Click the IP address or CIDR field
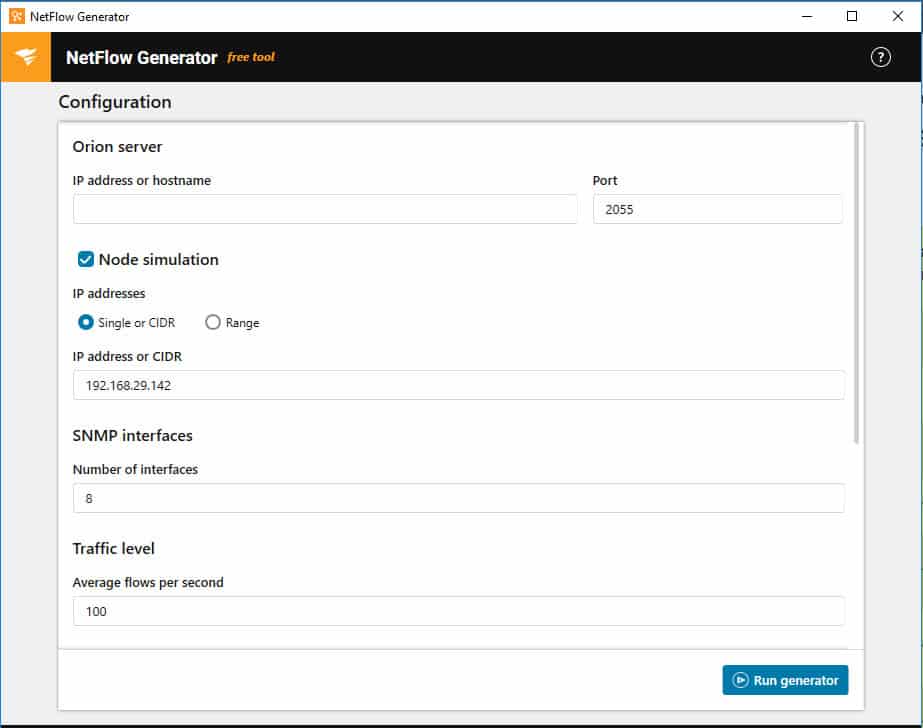The image size is (923, 728). (459, 385)
